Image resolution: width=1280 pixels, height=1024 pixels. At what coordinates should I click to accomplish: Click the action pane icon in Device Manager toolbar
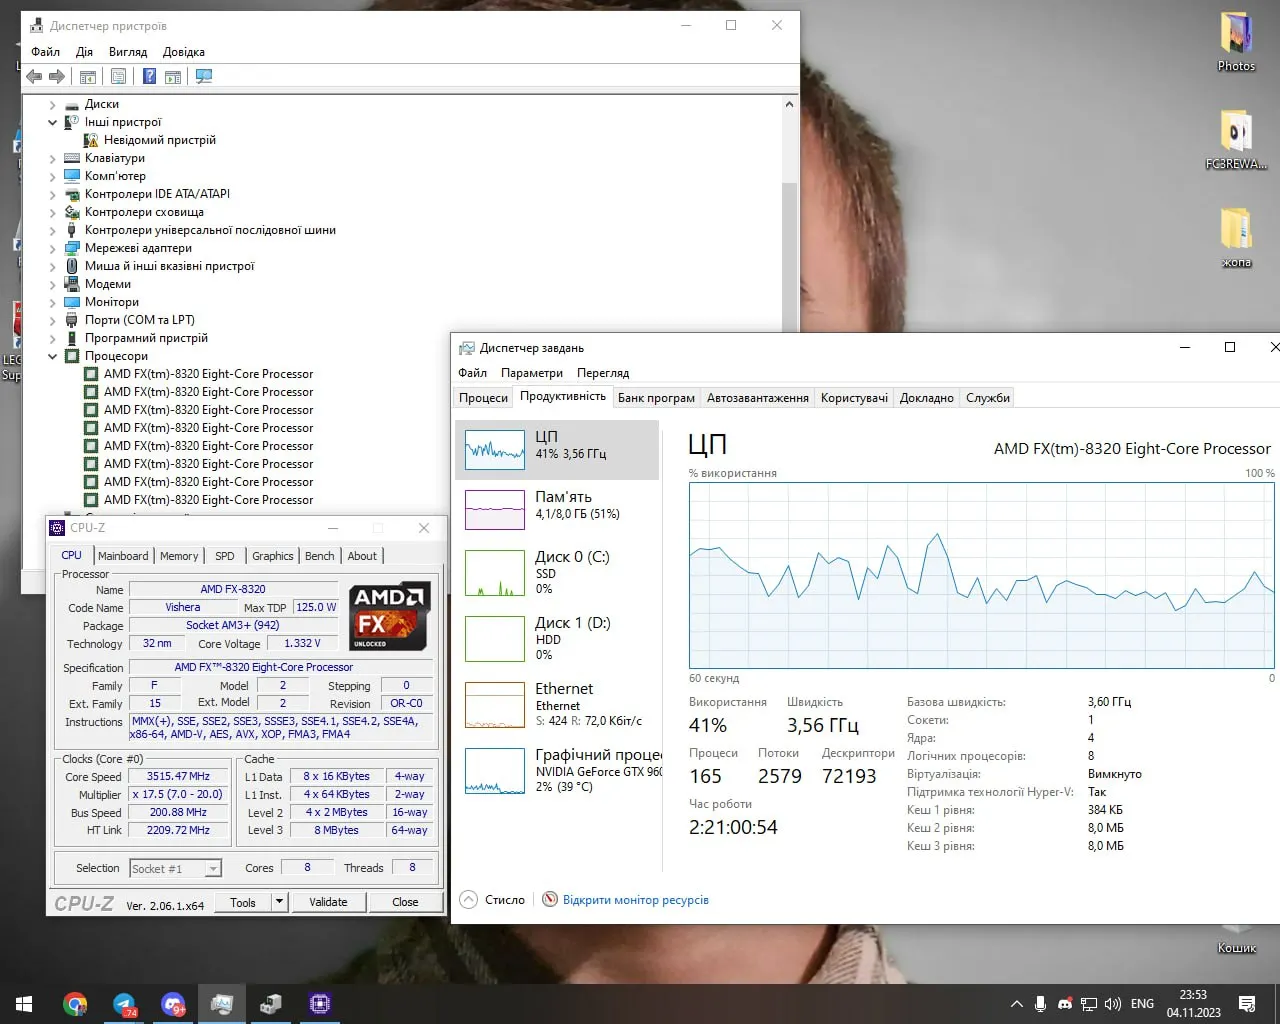tap(173, 77)
